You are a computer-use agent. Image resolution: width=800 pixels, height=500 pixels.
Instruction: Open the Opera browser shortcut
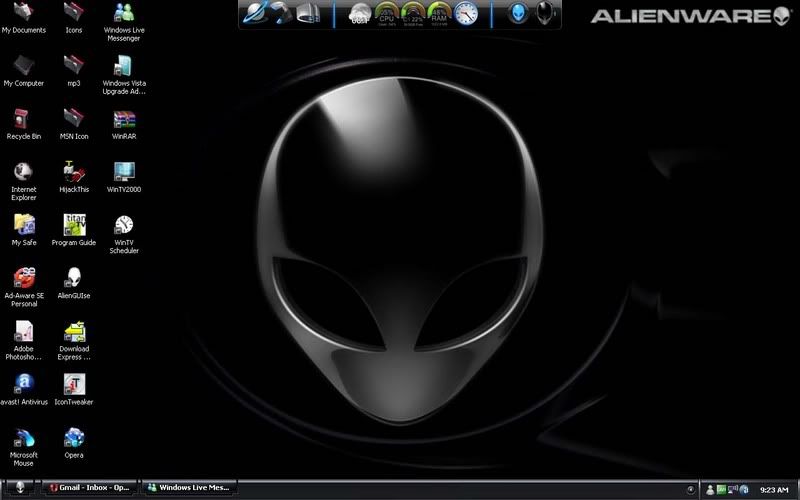[x=74, y=438]
